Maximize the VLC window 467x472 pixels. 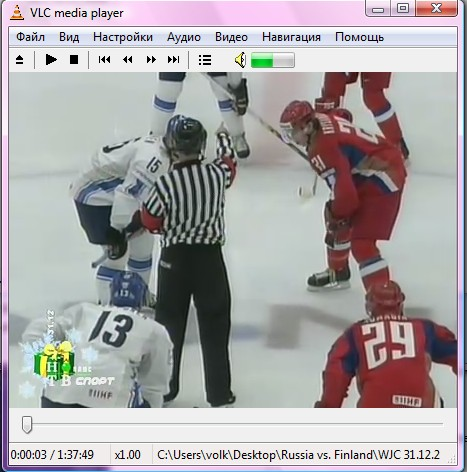click(403, 8)
